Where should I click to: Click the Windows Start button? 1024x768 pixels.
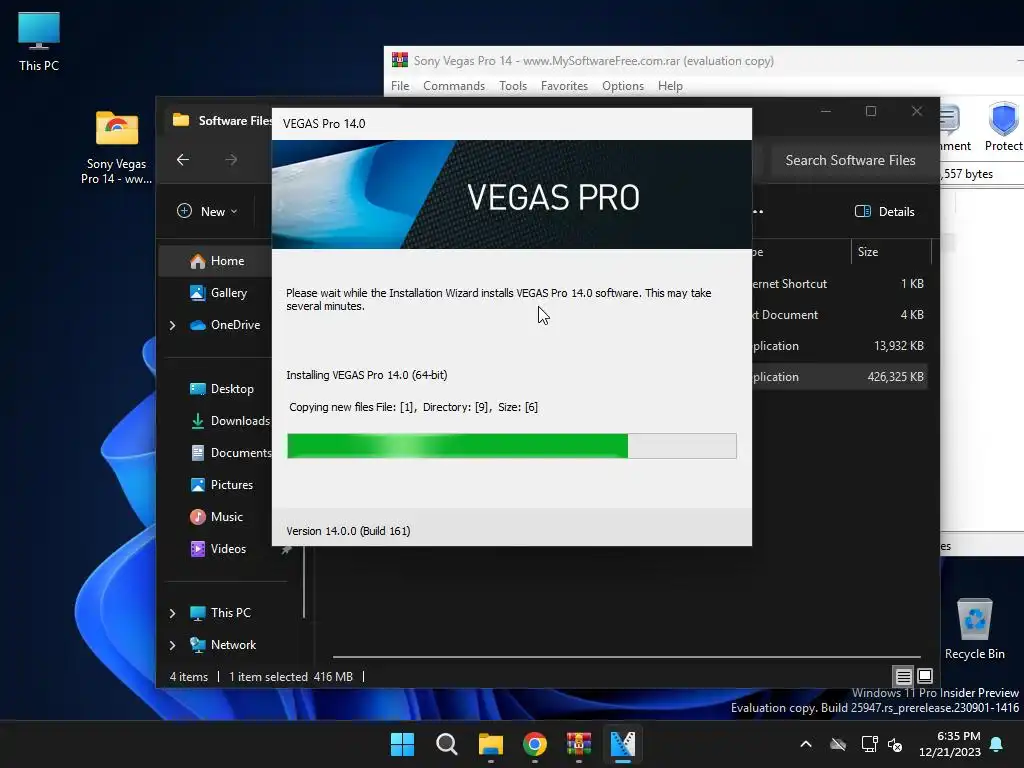[402, 744]
